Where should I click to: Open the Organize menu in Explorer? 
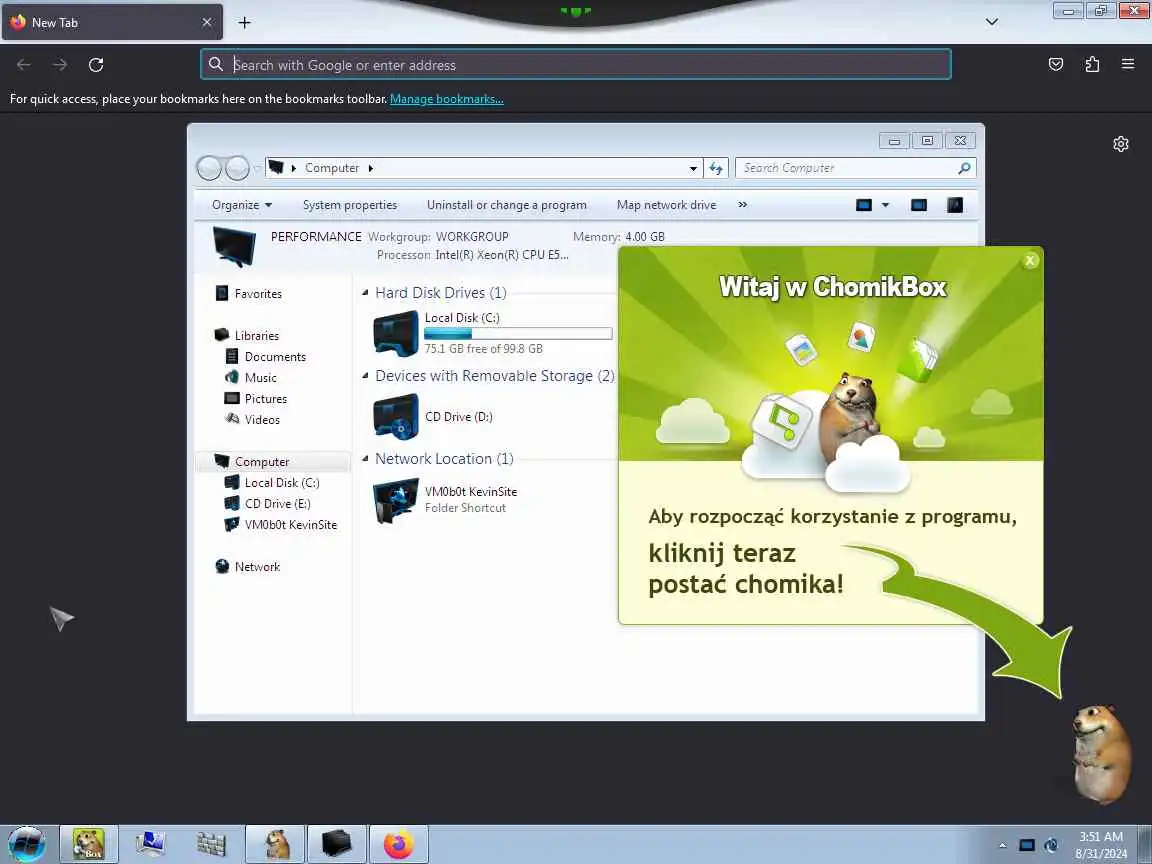click(242, 205)
